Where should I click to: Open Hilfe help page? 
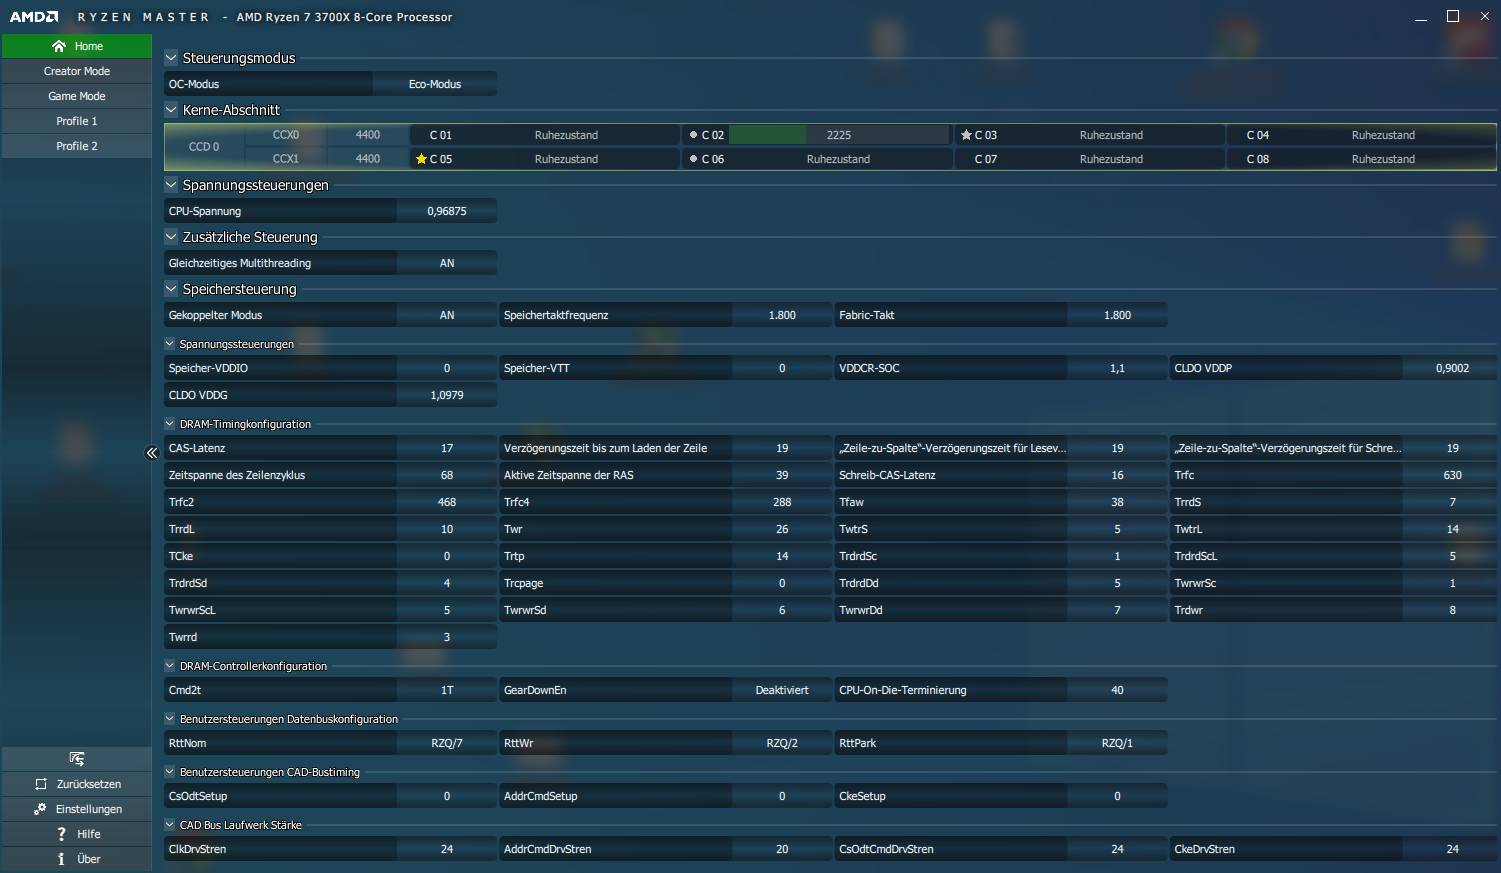(77, 834)
